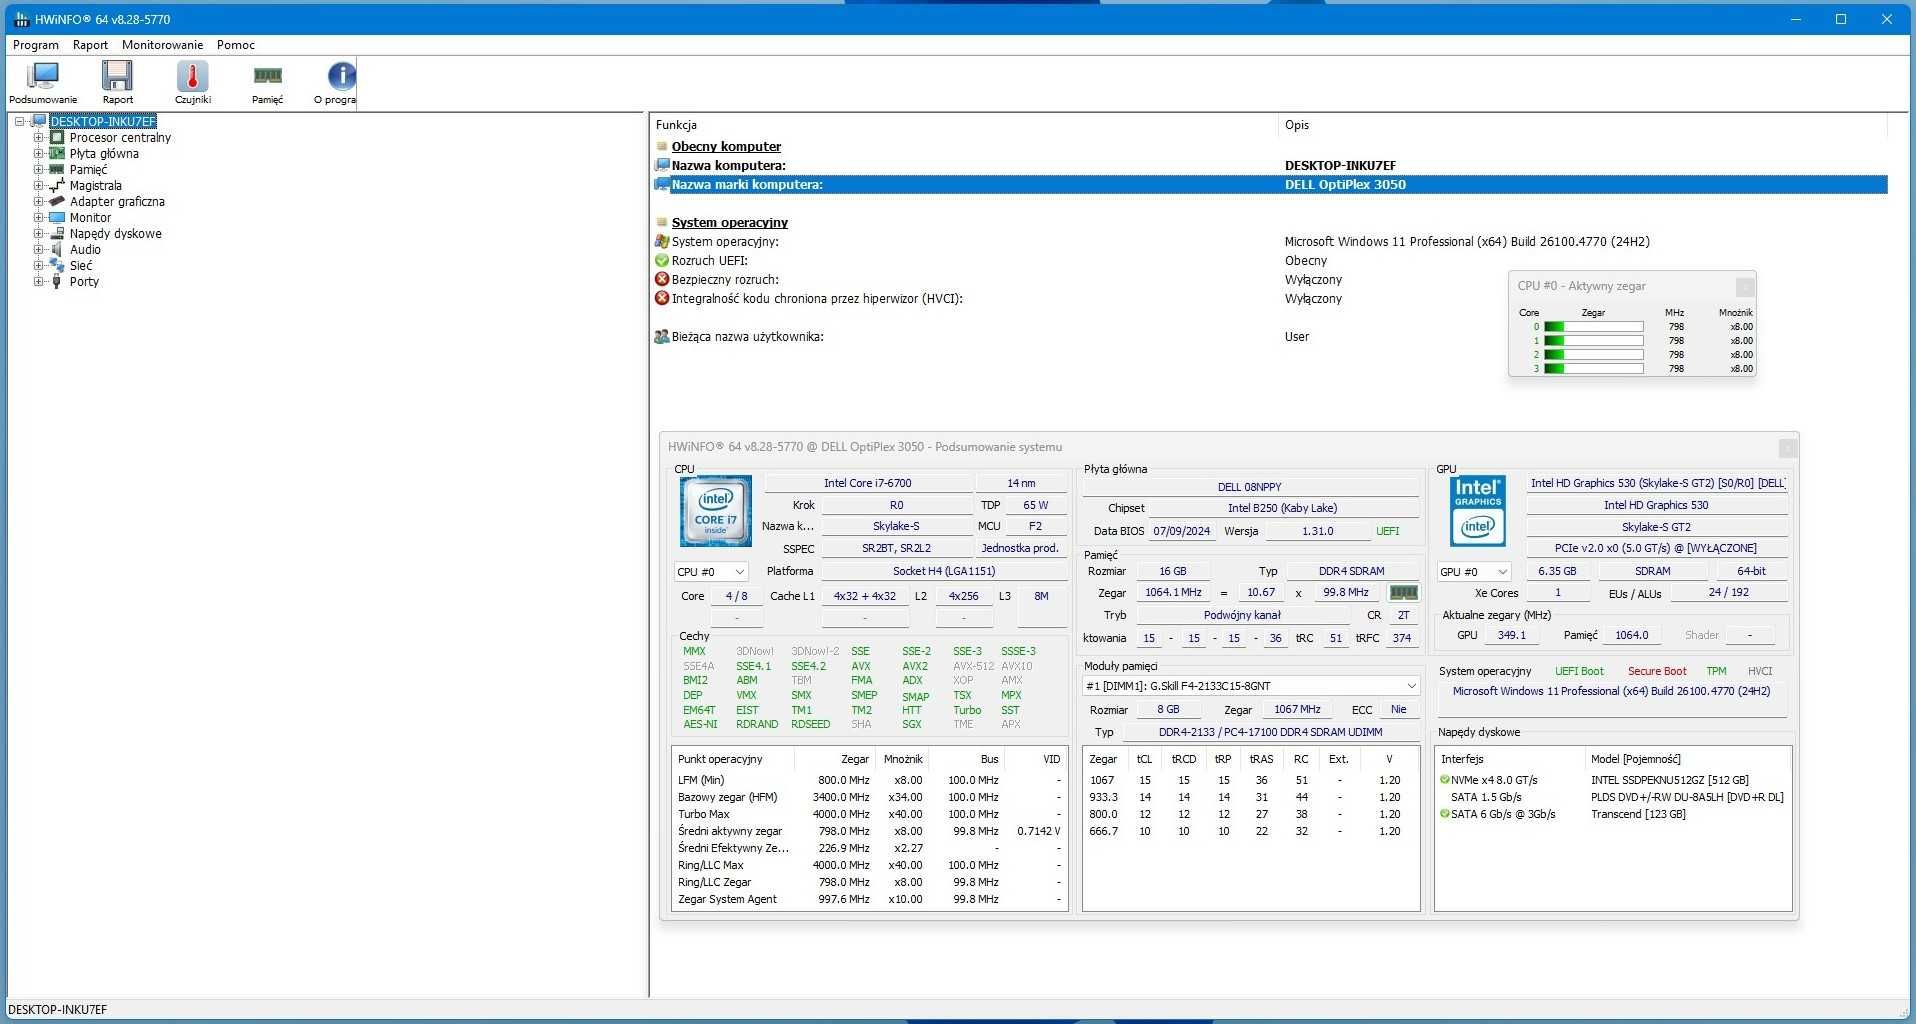The height and width of the screenshot is (1024, 1916).
Task: Close the Podsumowanie systemu summary window
Action: [1787, 448]
